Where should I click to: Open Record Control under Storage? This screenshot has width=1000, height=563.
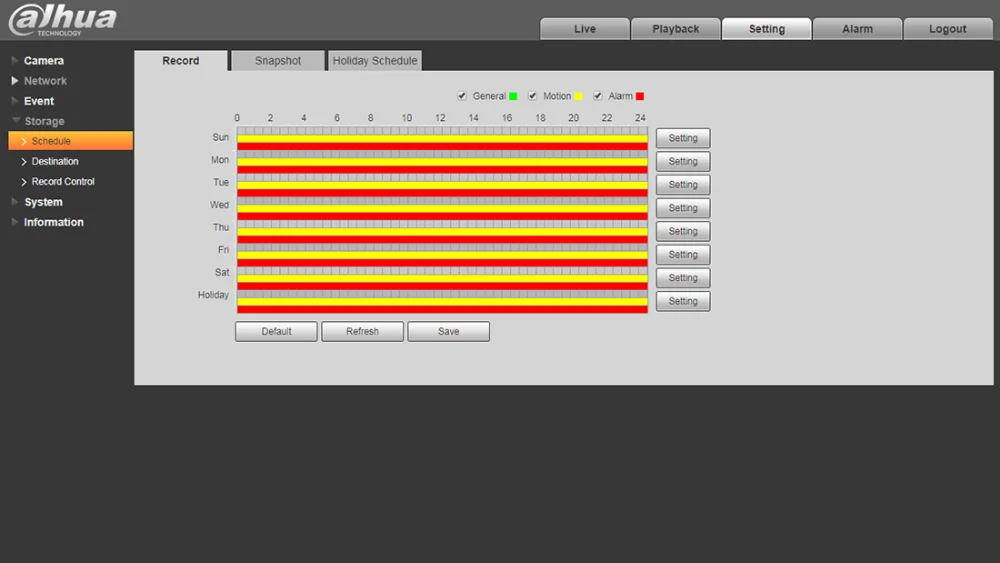click(x=63, y=182)
